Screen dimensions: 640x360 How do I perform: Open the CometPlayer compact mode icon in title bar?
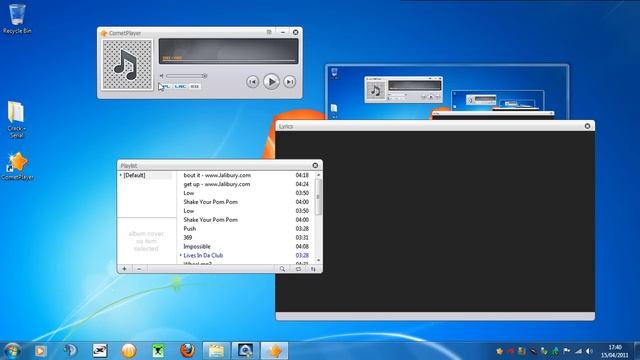tap(269, 32)
